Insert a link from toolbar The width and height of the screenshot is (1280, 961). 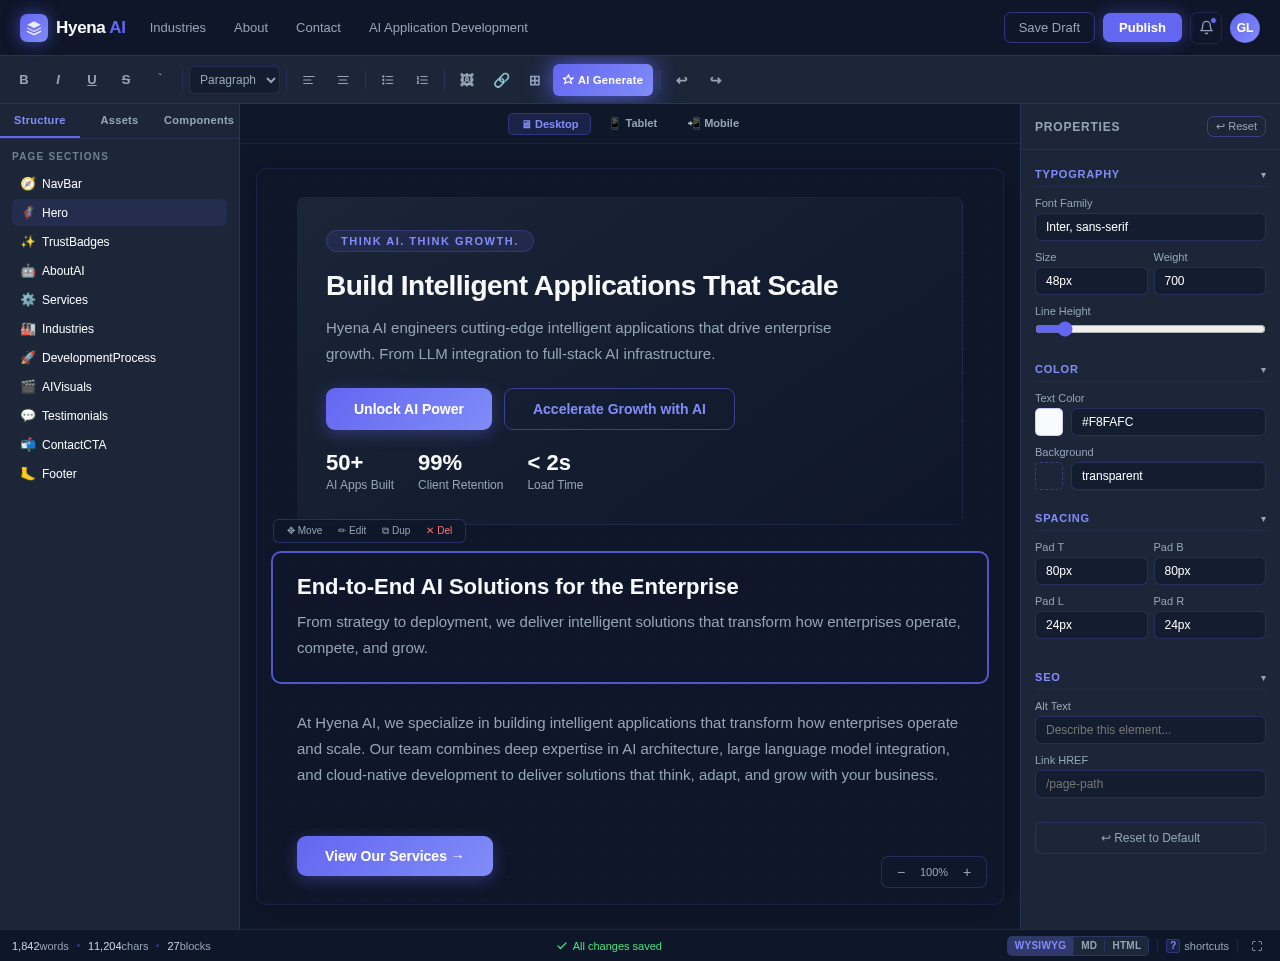(501, 80)
